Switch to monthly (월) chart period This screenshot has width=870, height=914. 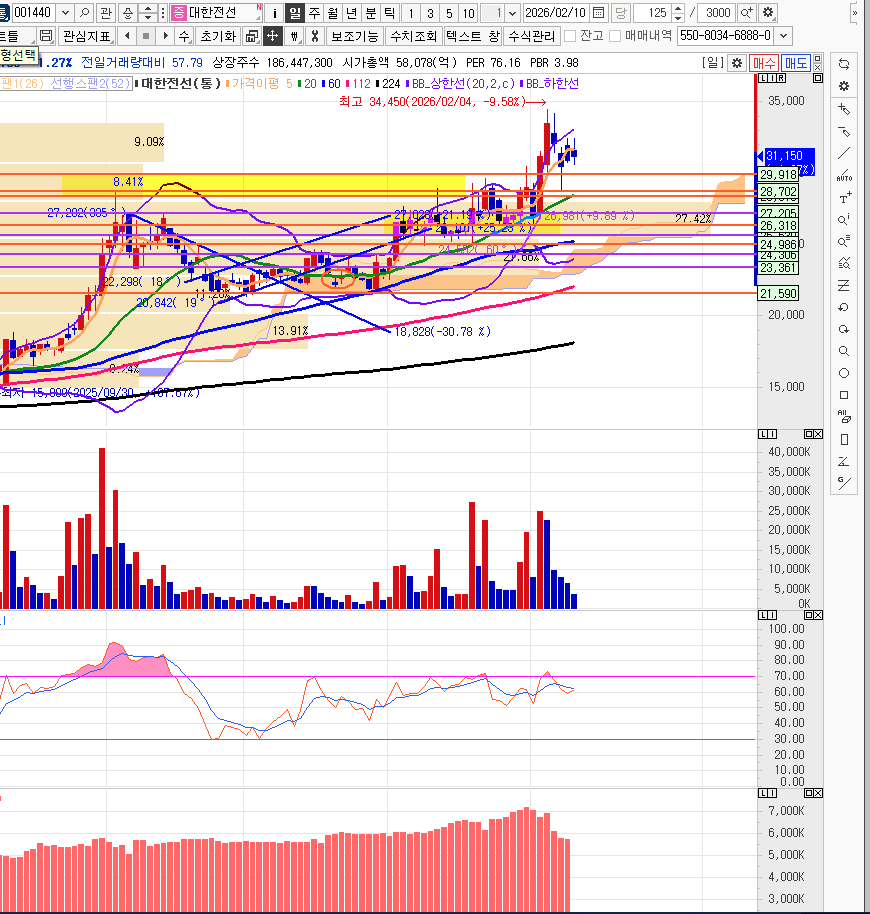click(x=332, y=13)
